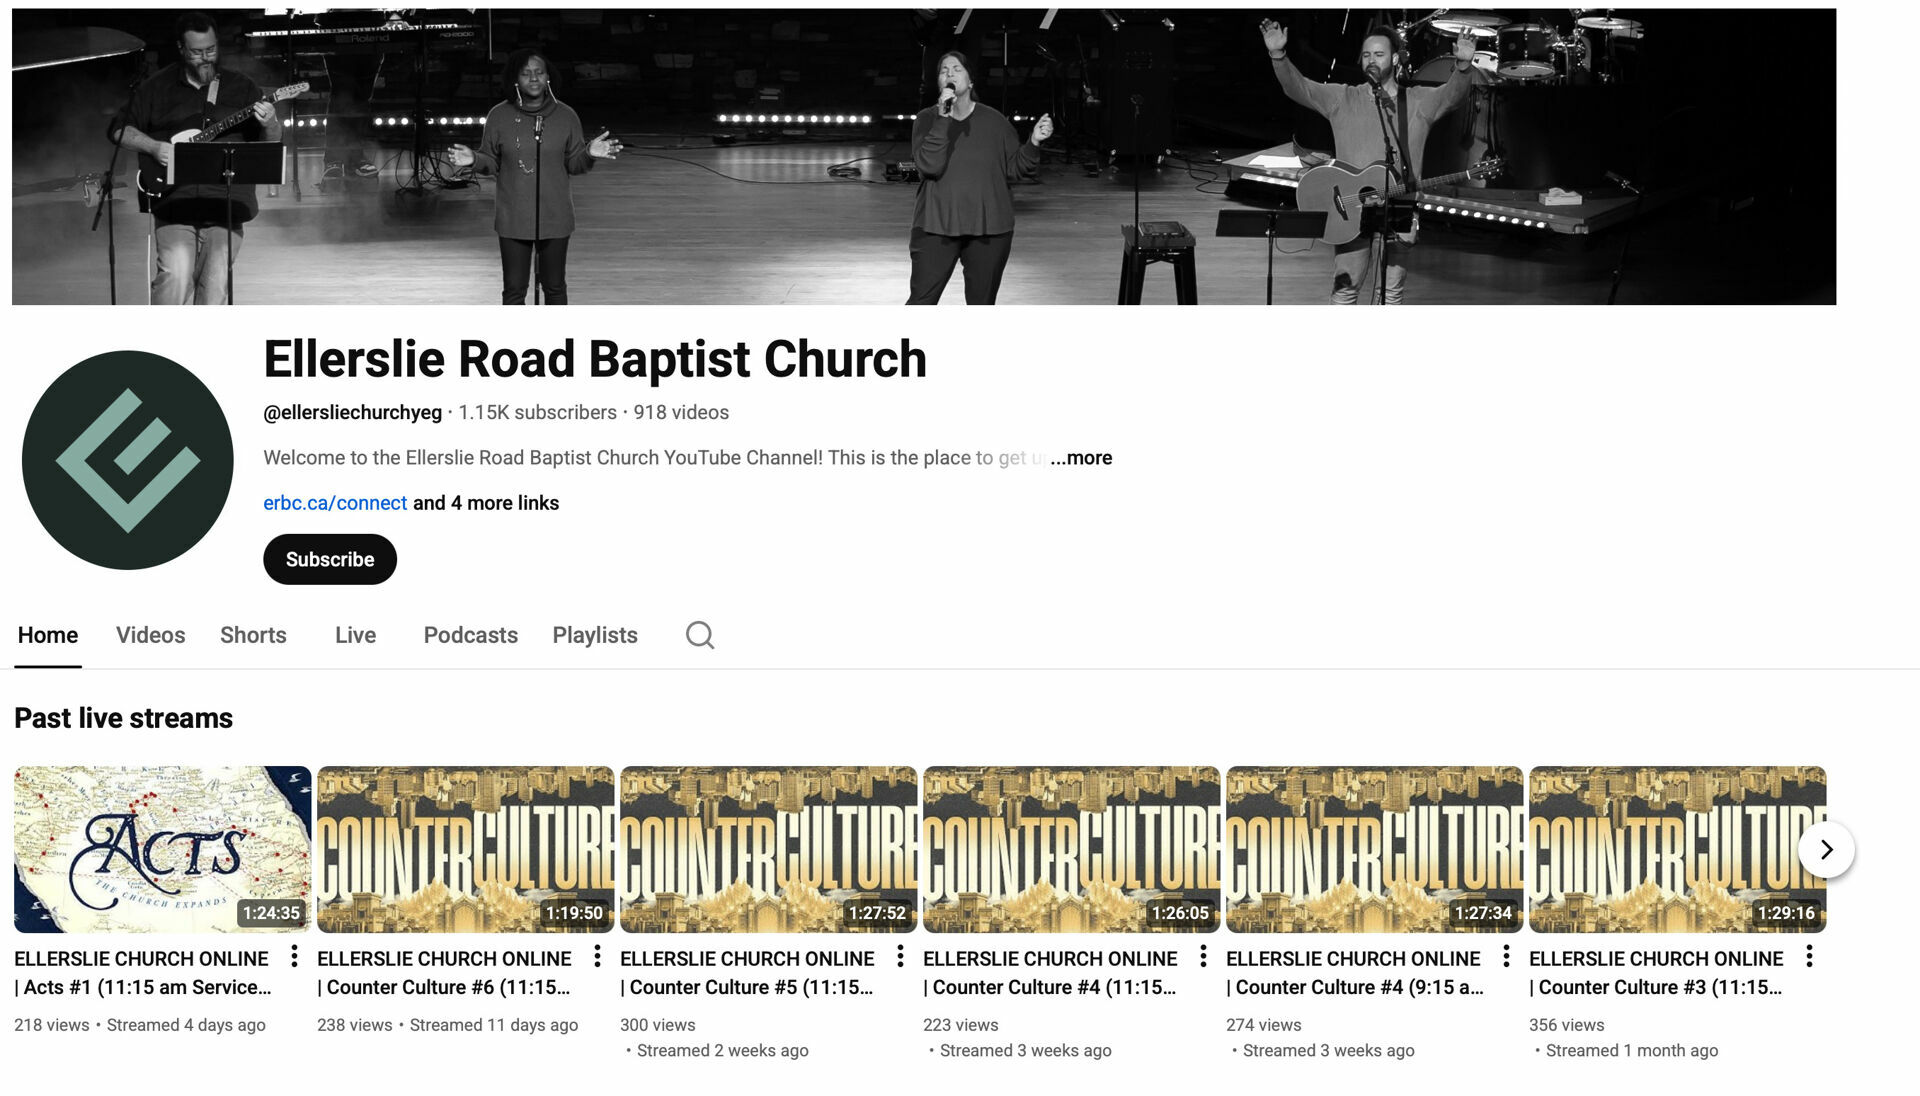Image resolution: width=1920 pixels, height=1096 pixels.
Task: Play the Acts thumbnail video 1:24:35
Action: tap(162, 849)
